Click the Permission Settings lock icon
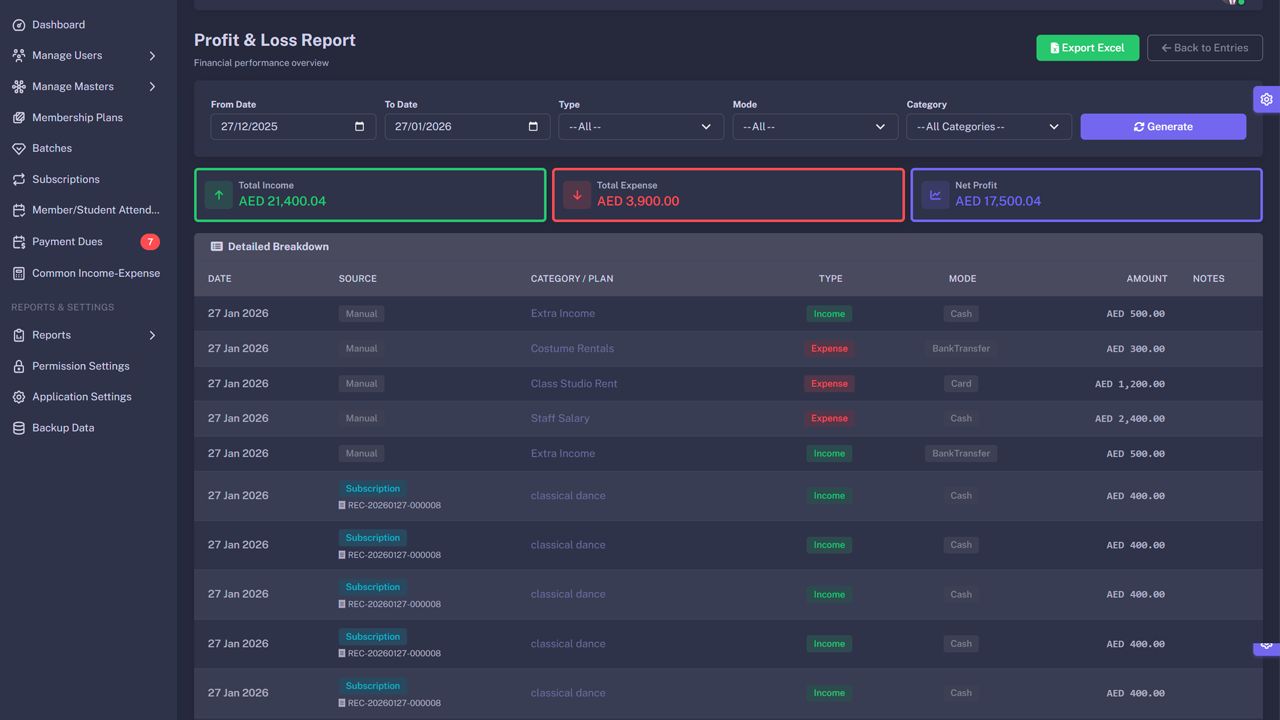Screen dimensions: 1280x720 [x=19, y=367]
